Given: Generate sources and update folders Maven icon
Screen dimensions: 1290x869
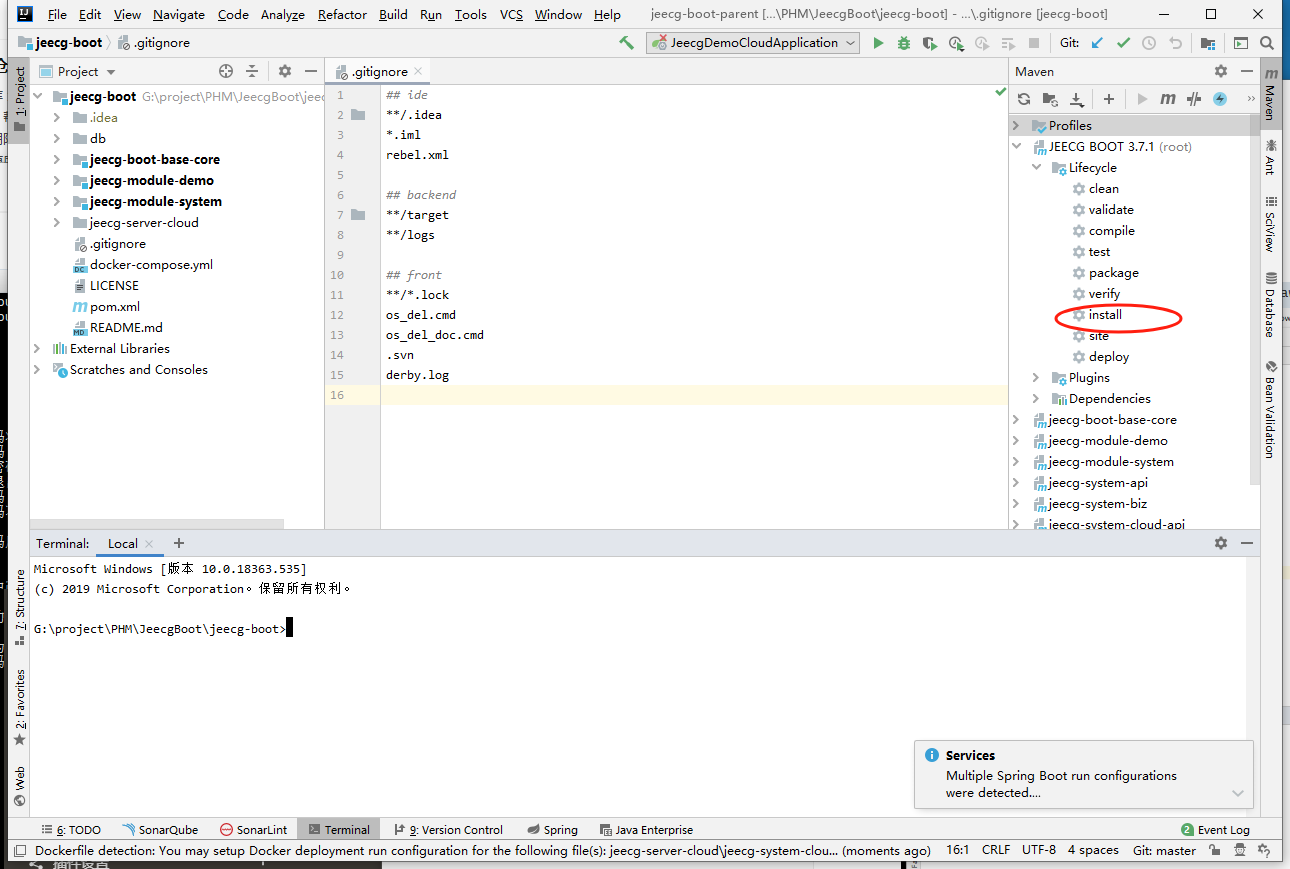Looking at the screenshot, I should (1050, 99).
